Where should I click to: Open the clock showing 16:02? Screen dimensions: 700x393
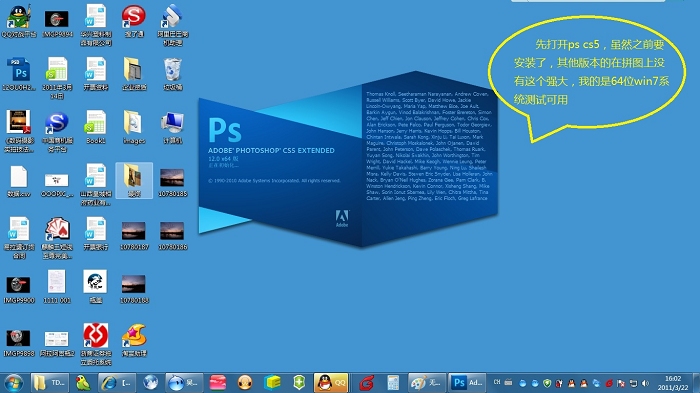point(673,383)
